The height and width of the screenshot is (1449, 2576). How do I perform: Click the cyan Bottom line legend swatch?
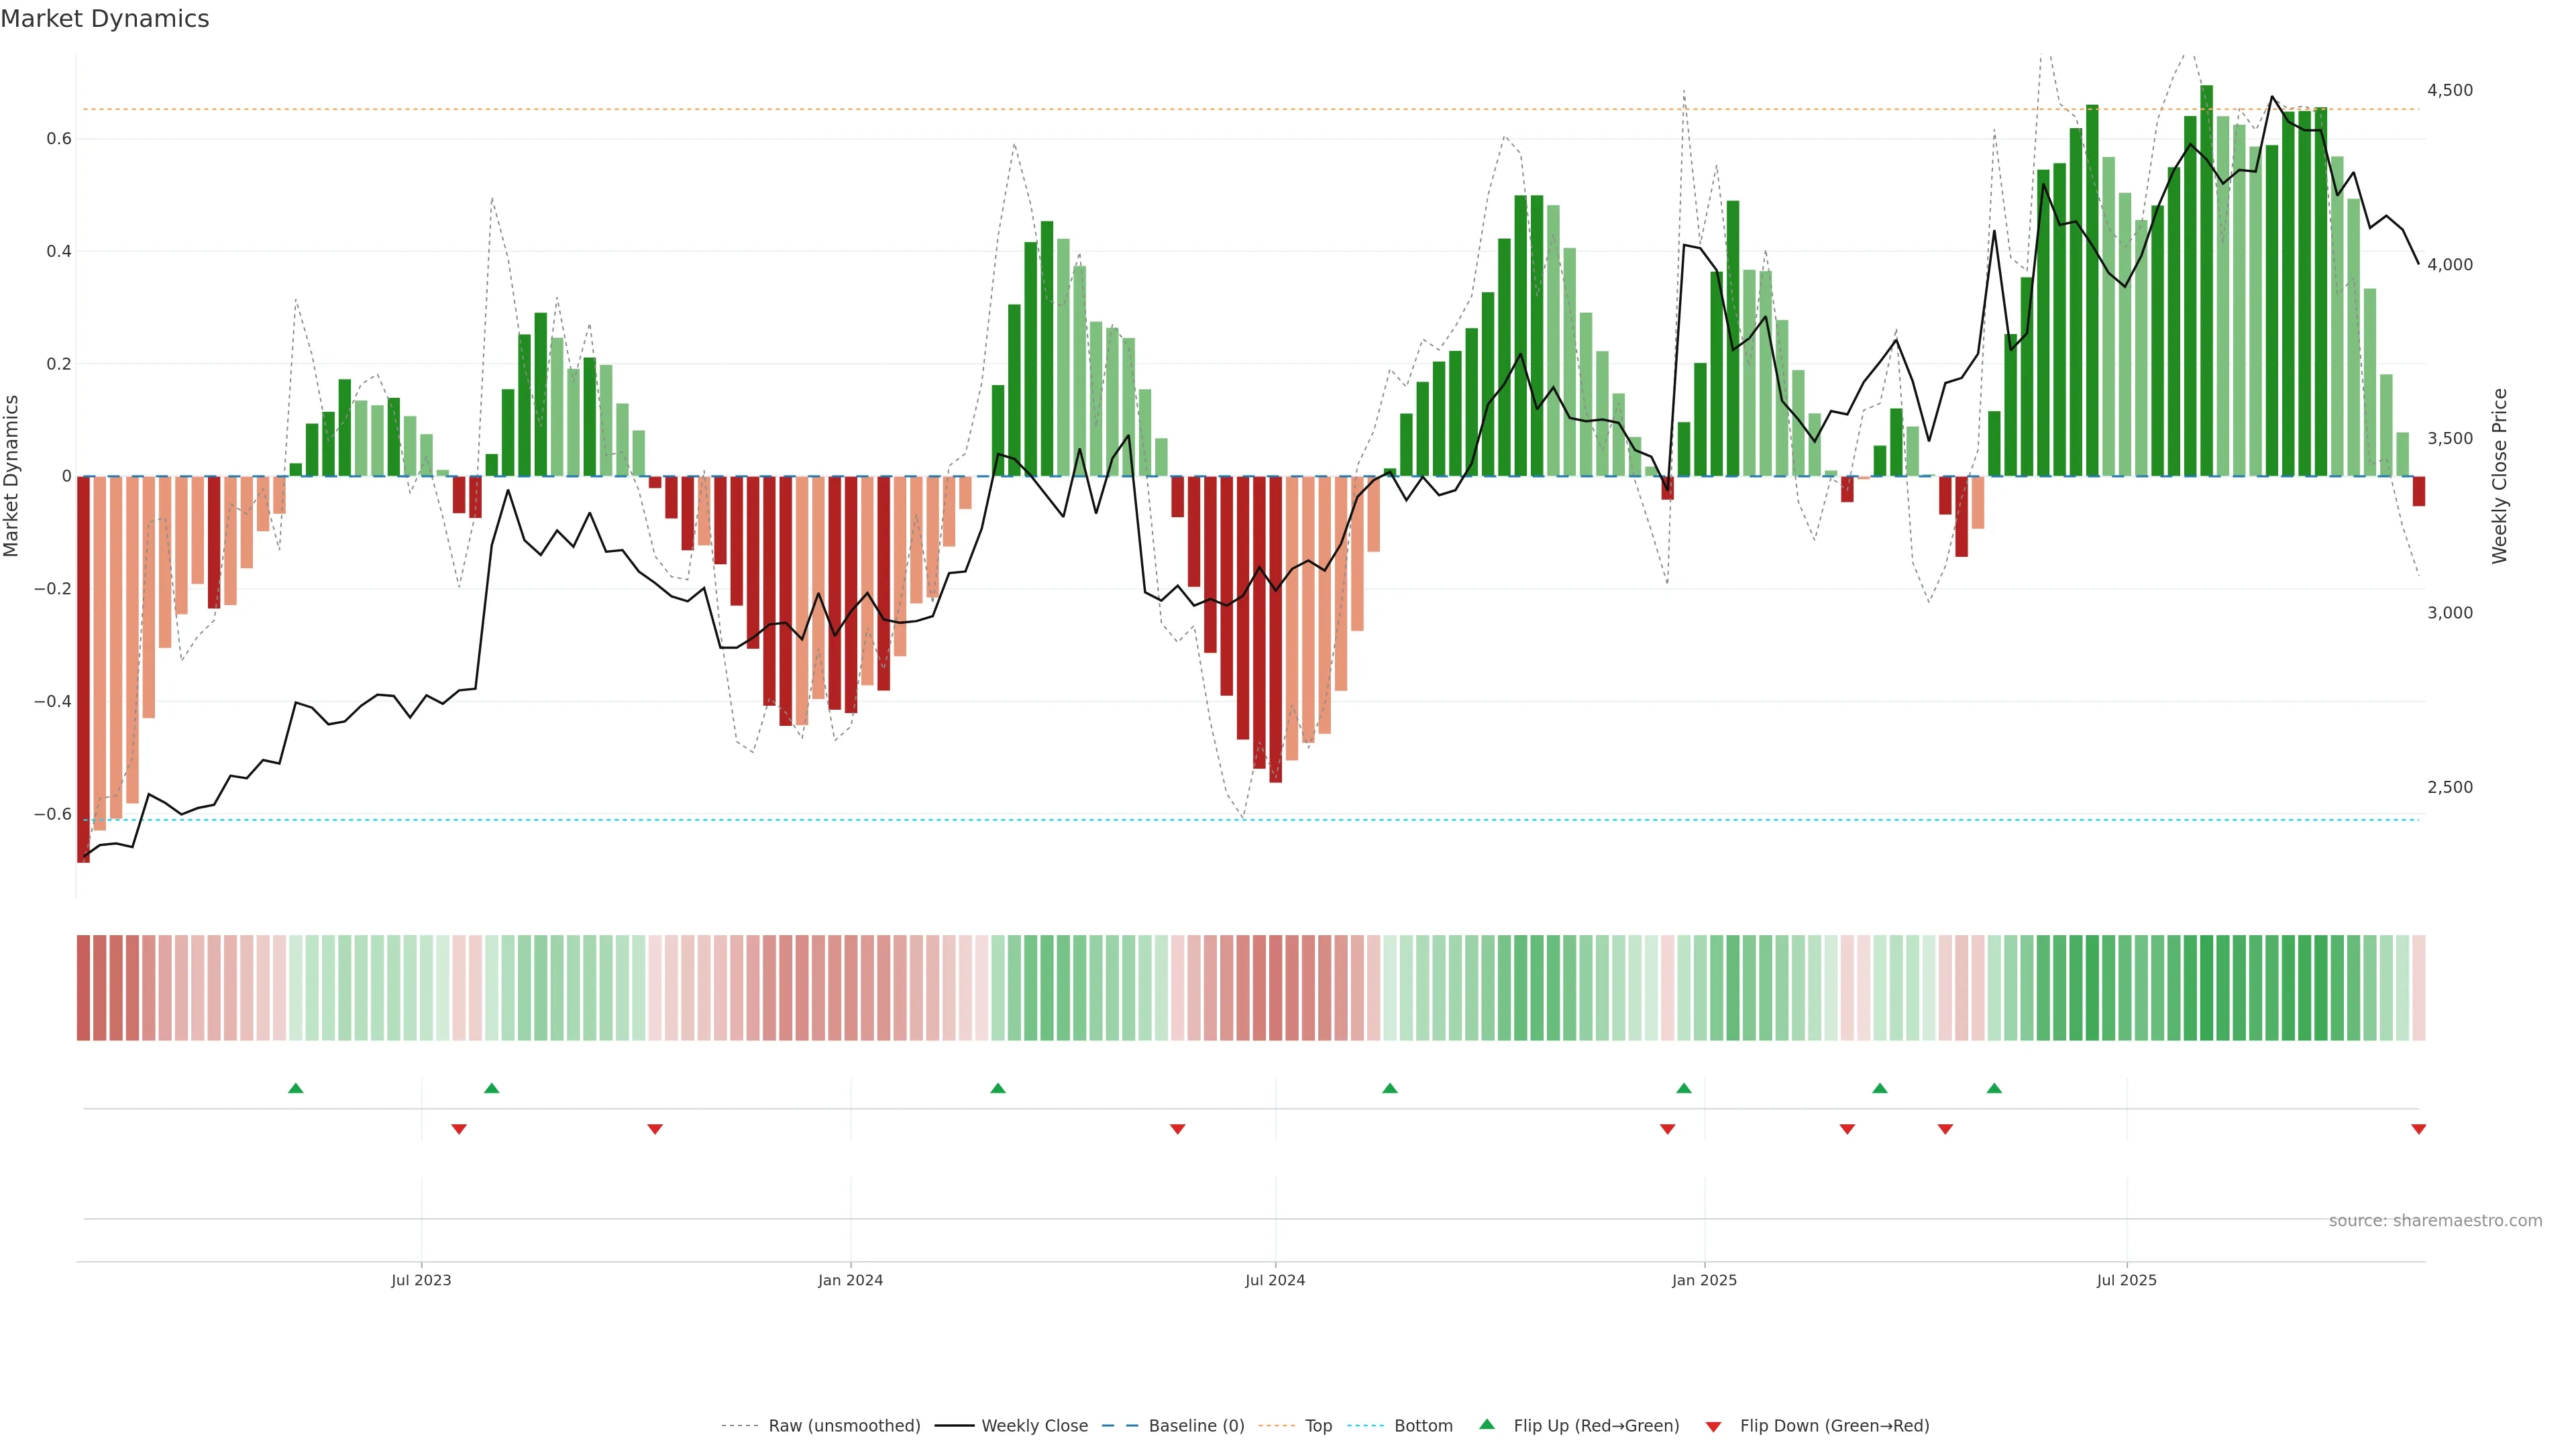pyautogui.click(x=1365, y=1426)
